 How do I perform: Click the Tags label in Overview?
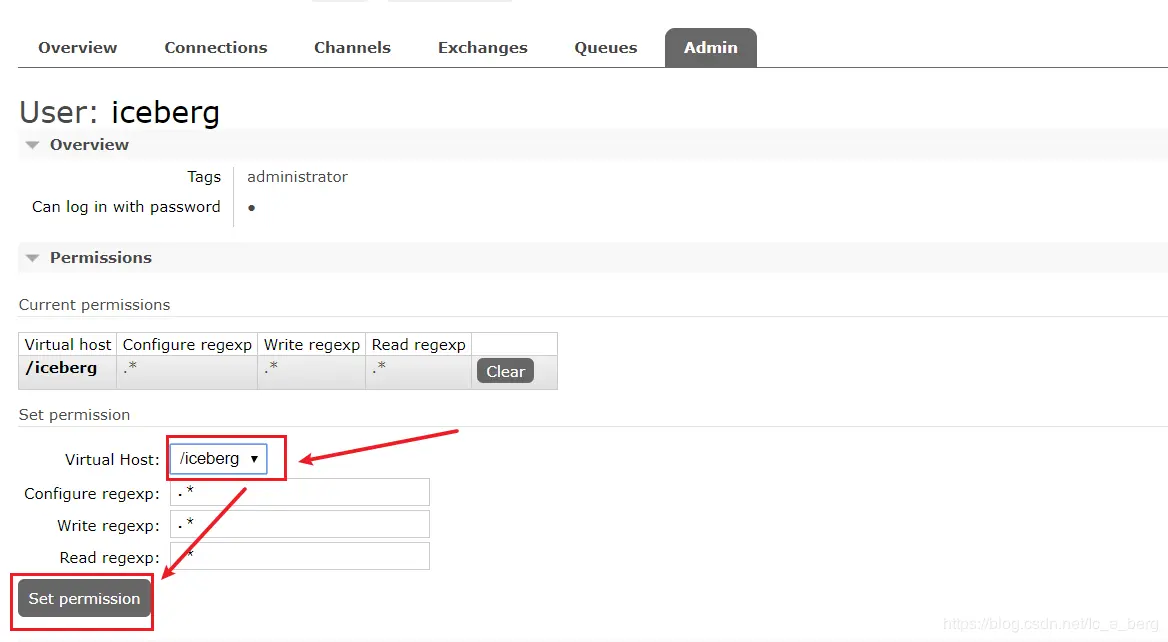pyautogui.click(x=204, y=177)
